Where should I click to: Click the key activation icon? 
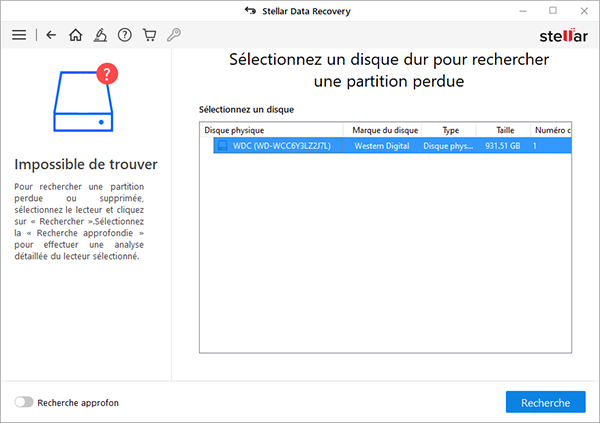(x=174, y=35)
